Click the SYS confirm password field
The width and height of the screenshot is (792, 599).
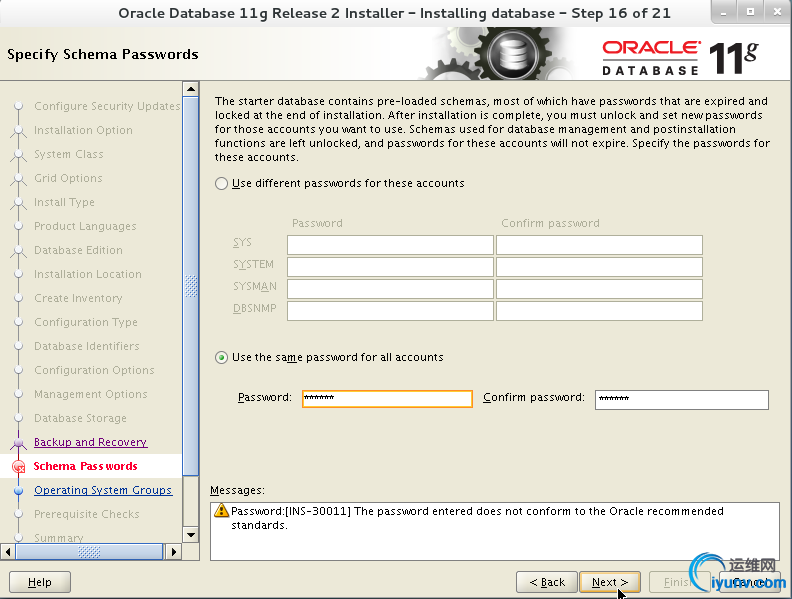[599, 245]
